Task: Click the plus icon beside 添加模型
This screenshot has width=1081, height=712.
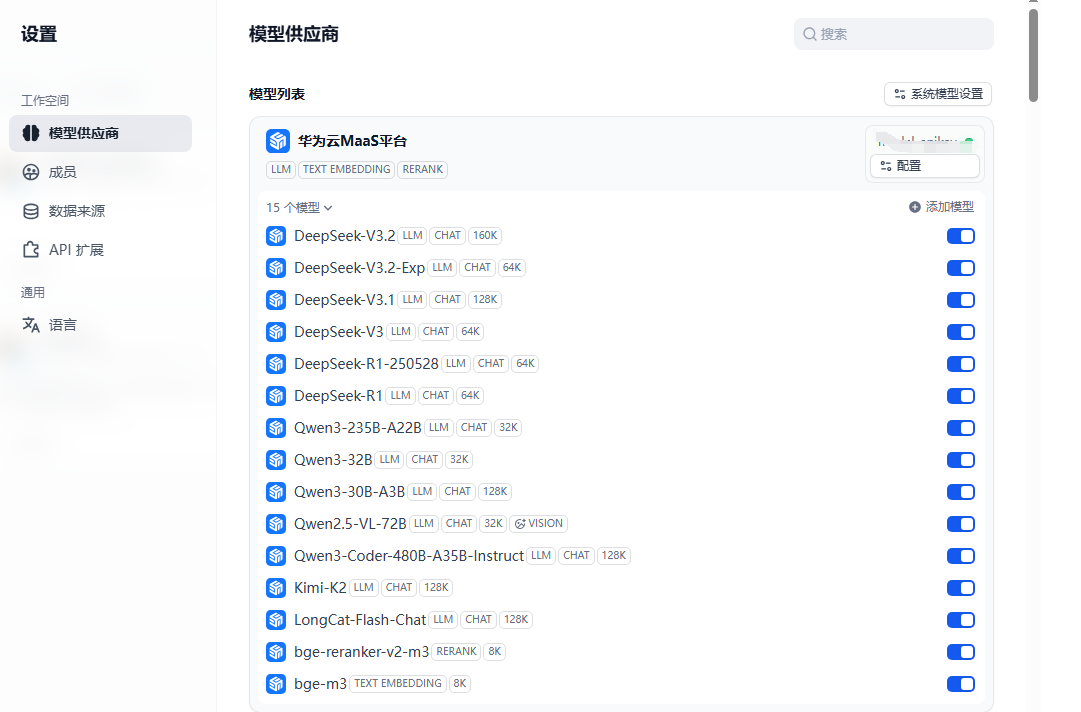Action: pyautogui.click(x=915, y=207)
